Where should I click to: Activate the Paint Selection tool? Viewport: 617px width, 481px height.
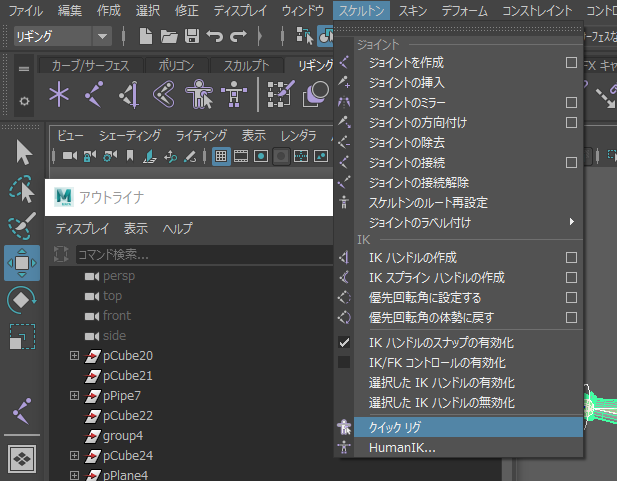coord(22,226)
